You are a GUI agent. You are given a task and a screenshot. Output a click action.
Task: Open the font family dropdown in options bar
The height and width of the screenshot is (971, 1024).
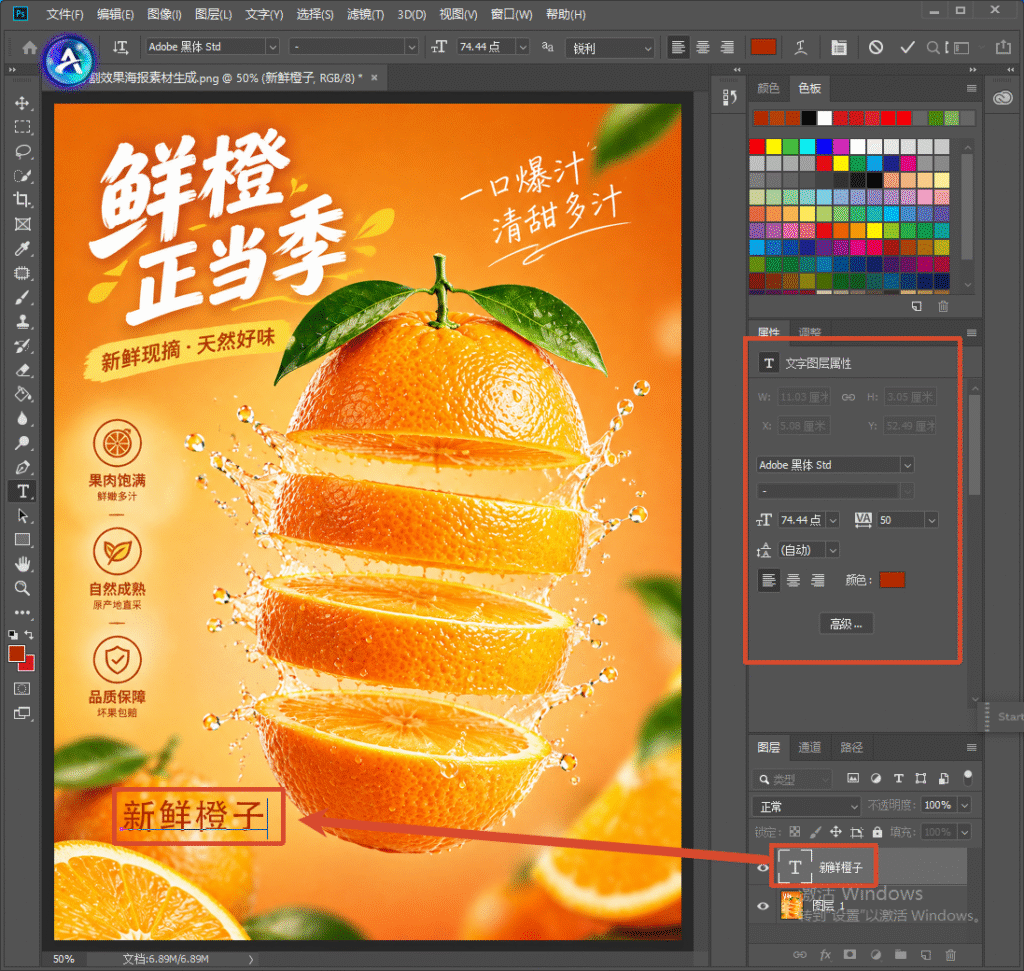(272, 46)
